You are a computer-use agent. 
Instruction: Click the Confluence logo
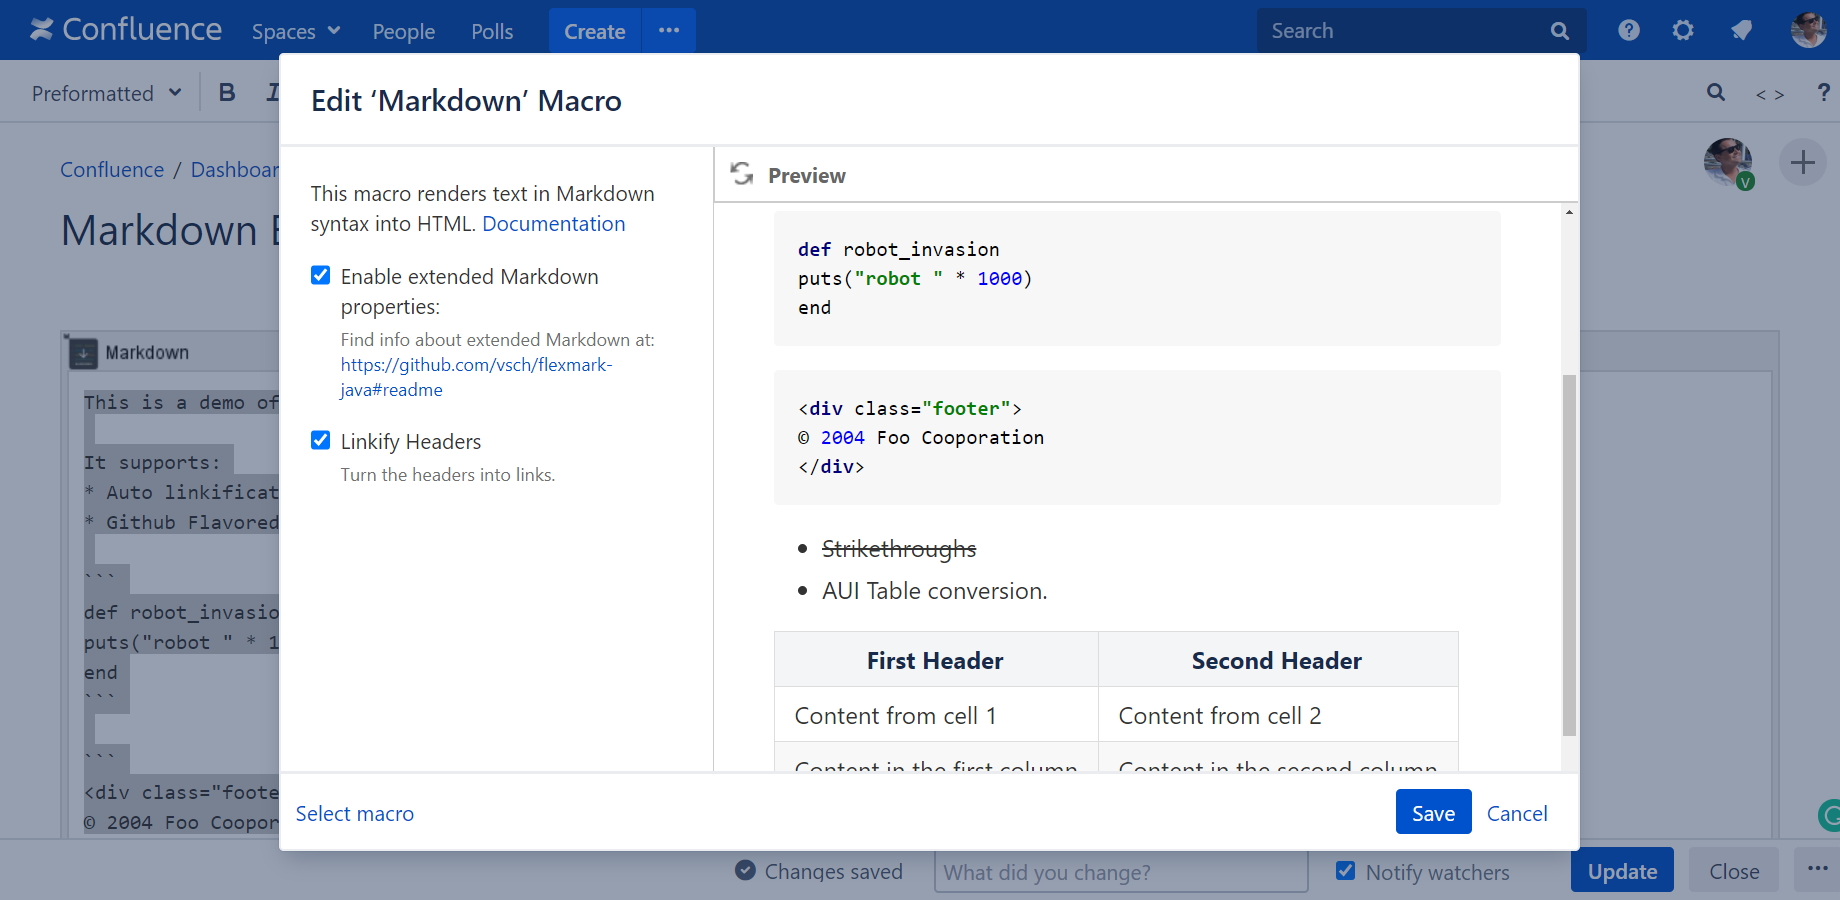126,30
